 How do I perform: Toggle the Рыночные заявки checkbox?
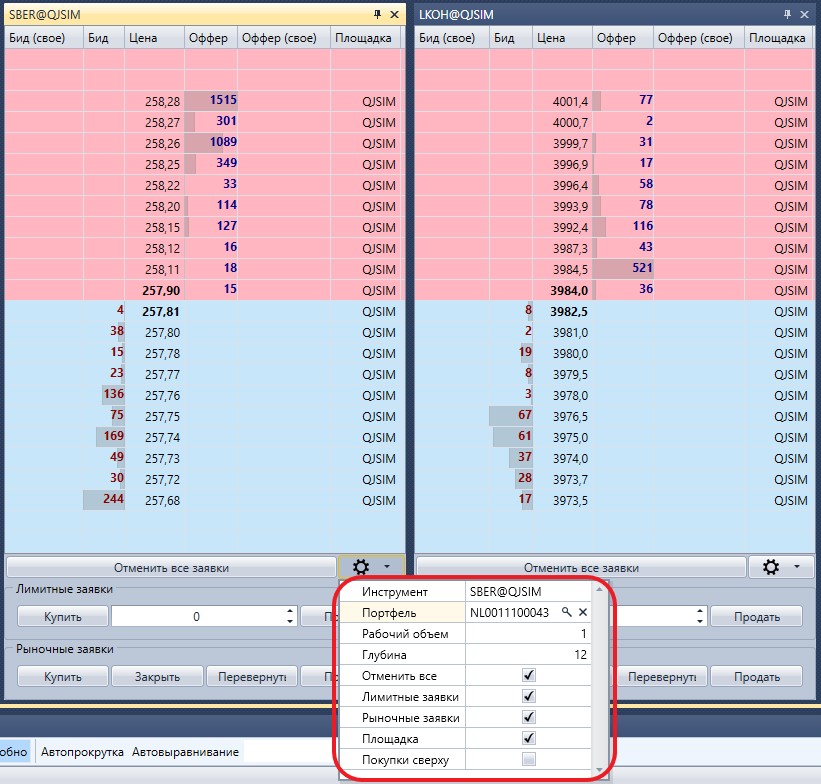[529, 717]
